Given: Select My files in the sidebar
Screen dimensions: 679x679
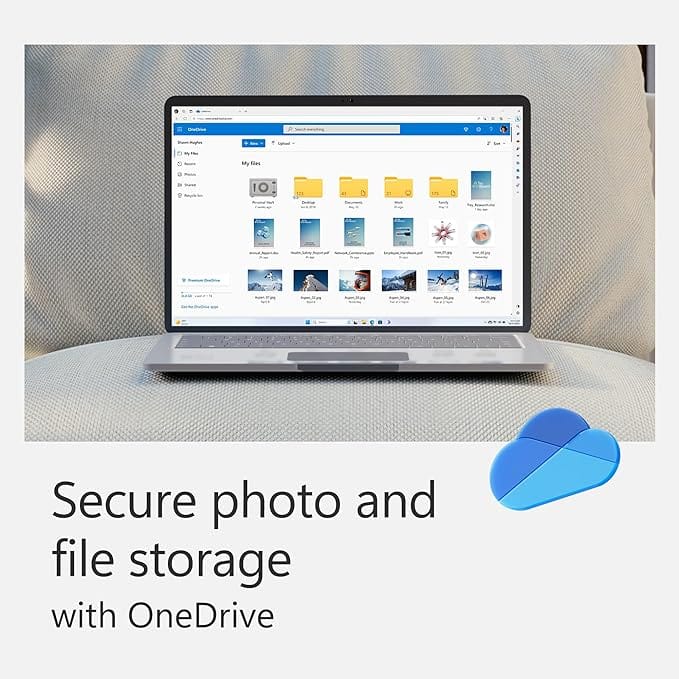Looking at the screenshot, I should point(188,153).
